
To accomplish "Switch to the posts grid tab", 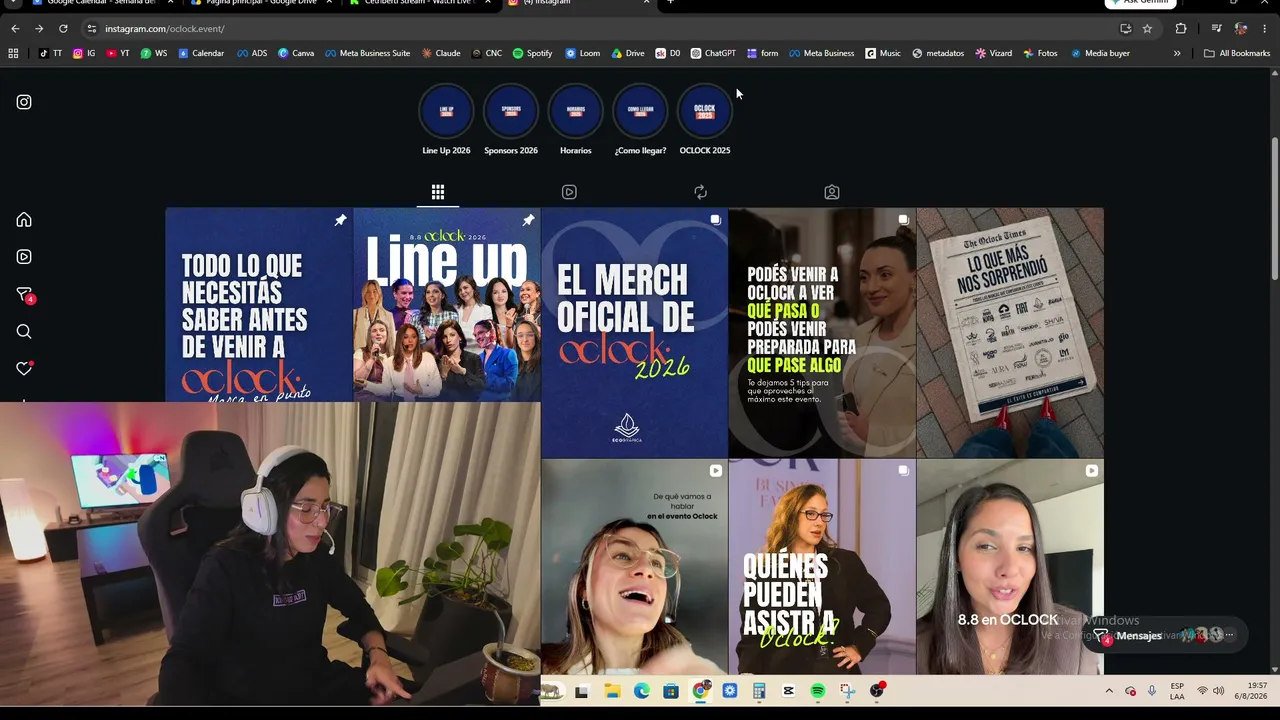I will pos(438,192).
